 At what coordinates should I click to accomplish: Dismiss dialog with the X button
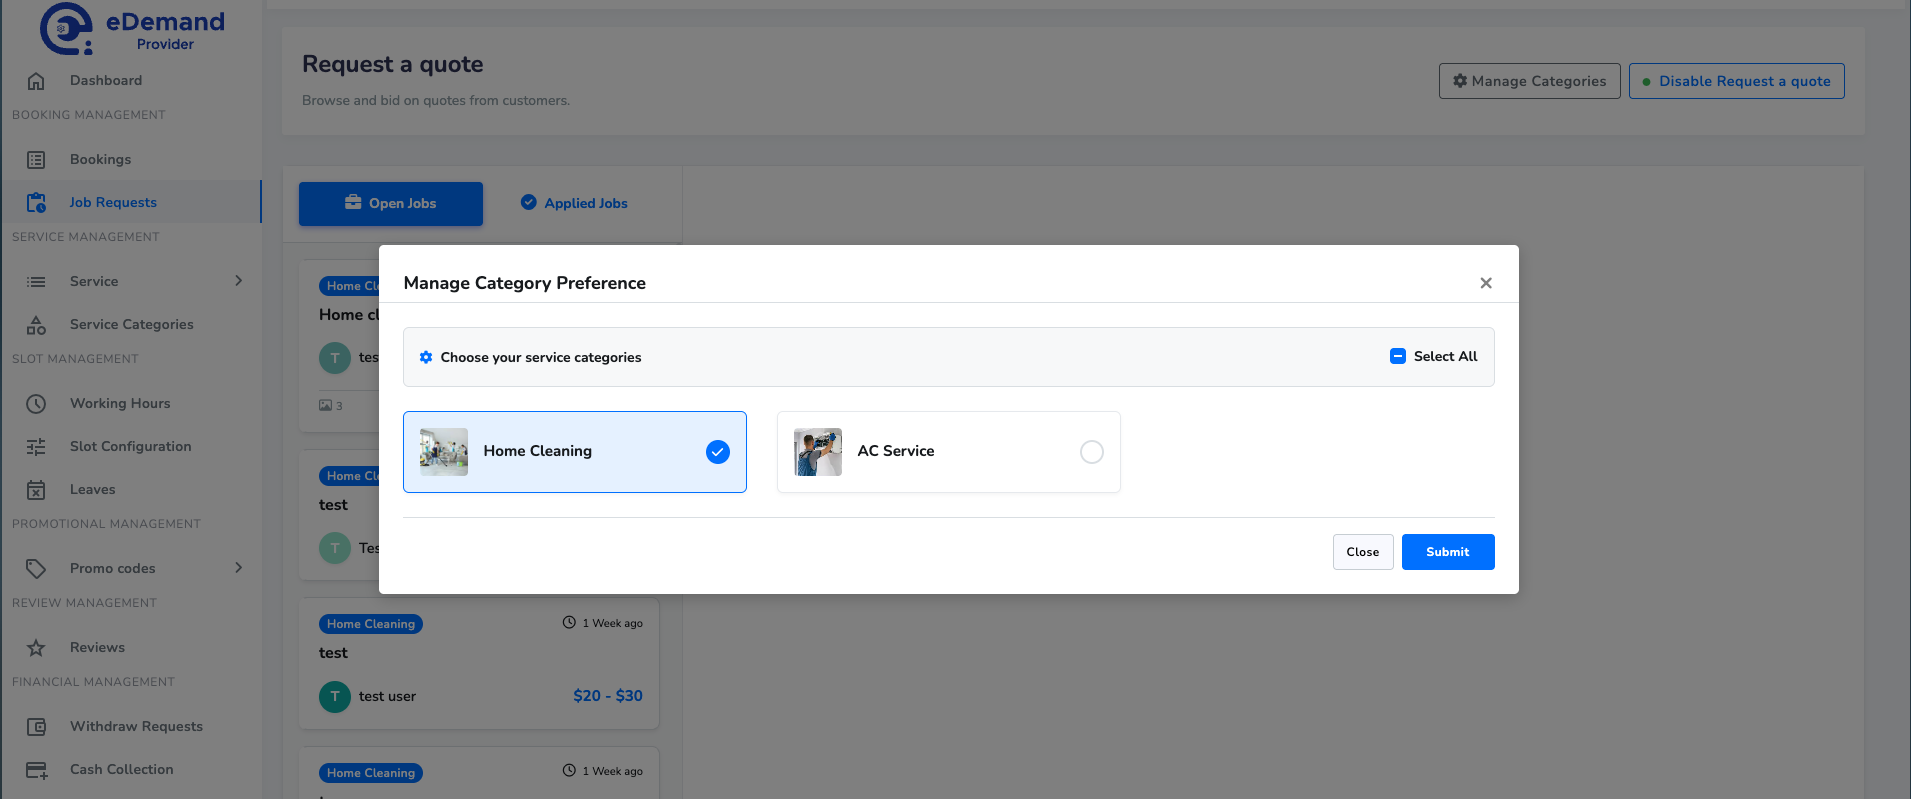coord(1486,283)
